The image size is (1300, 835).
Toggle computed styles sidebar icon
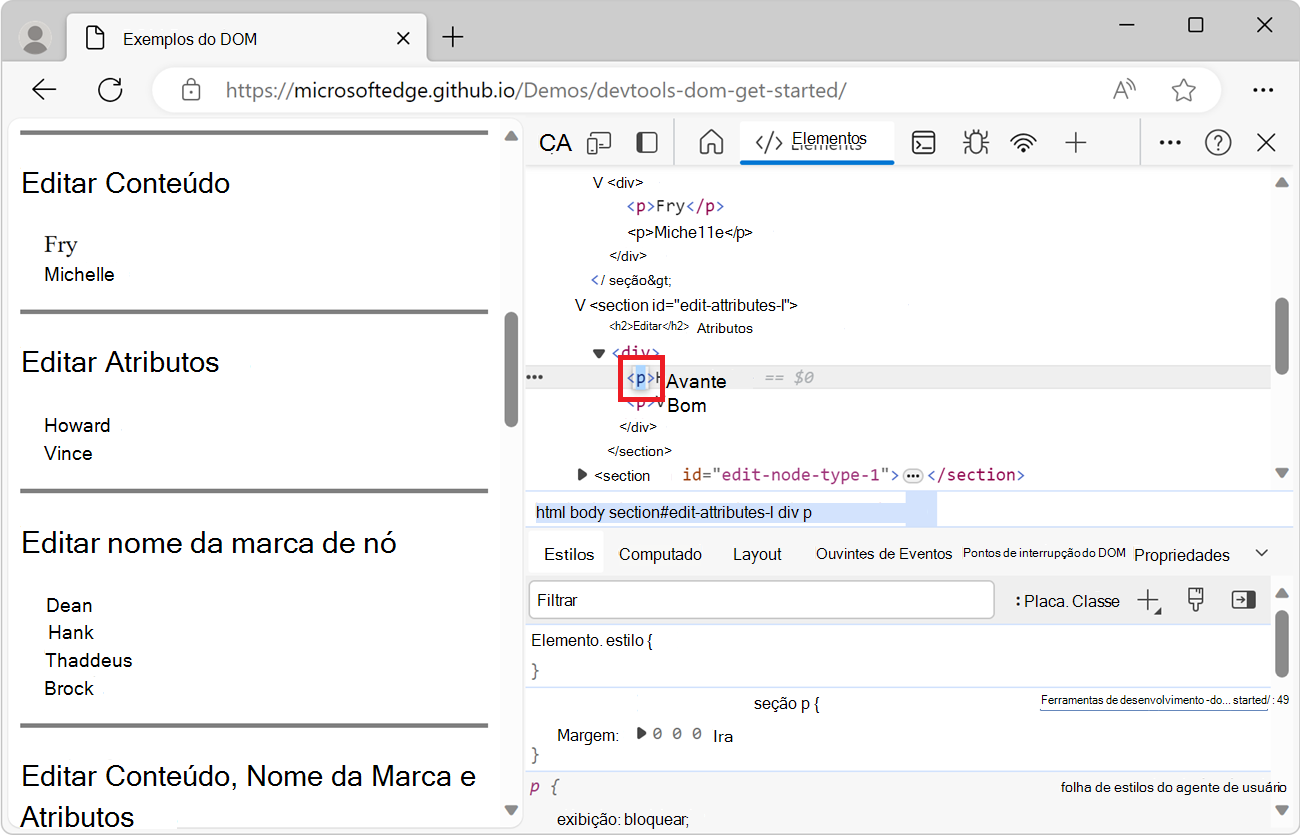pyautogui.click(x=1243, y=600)
